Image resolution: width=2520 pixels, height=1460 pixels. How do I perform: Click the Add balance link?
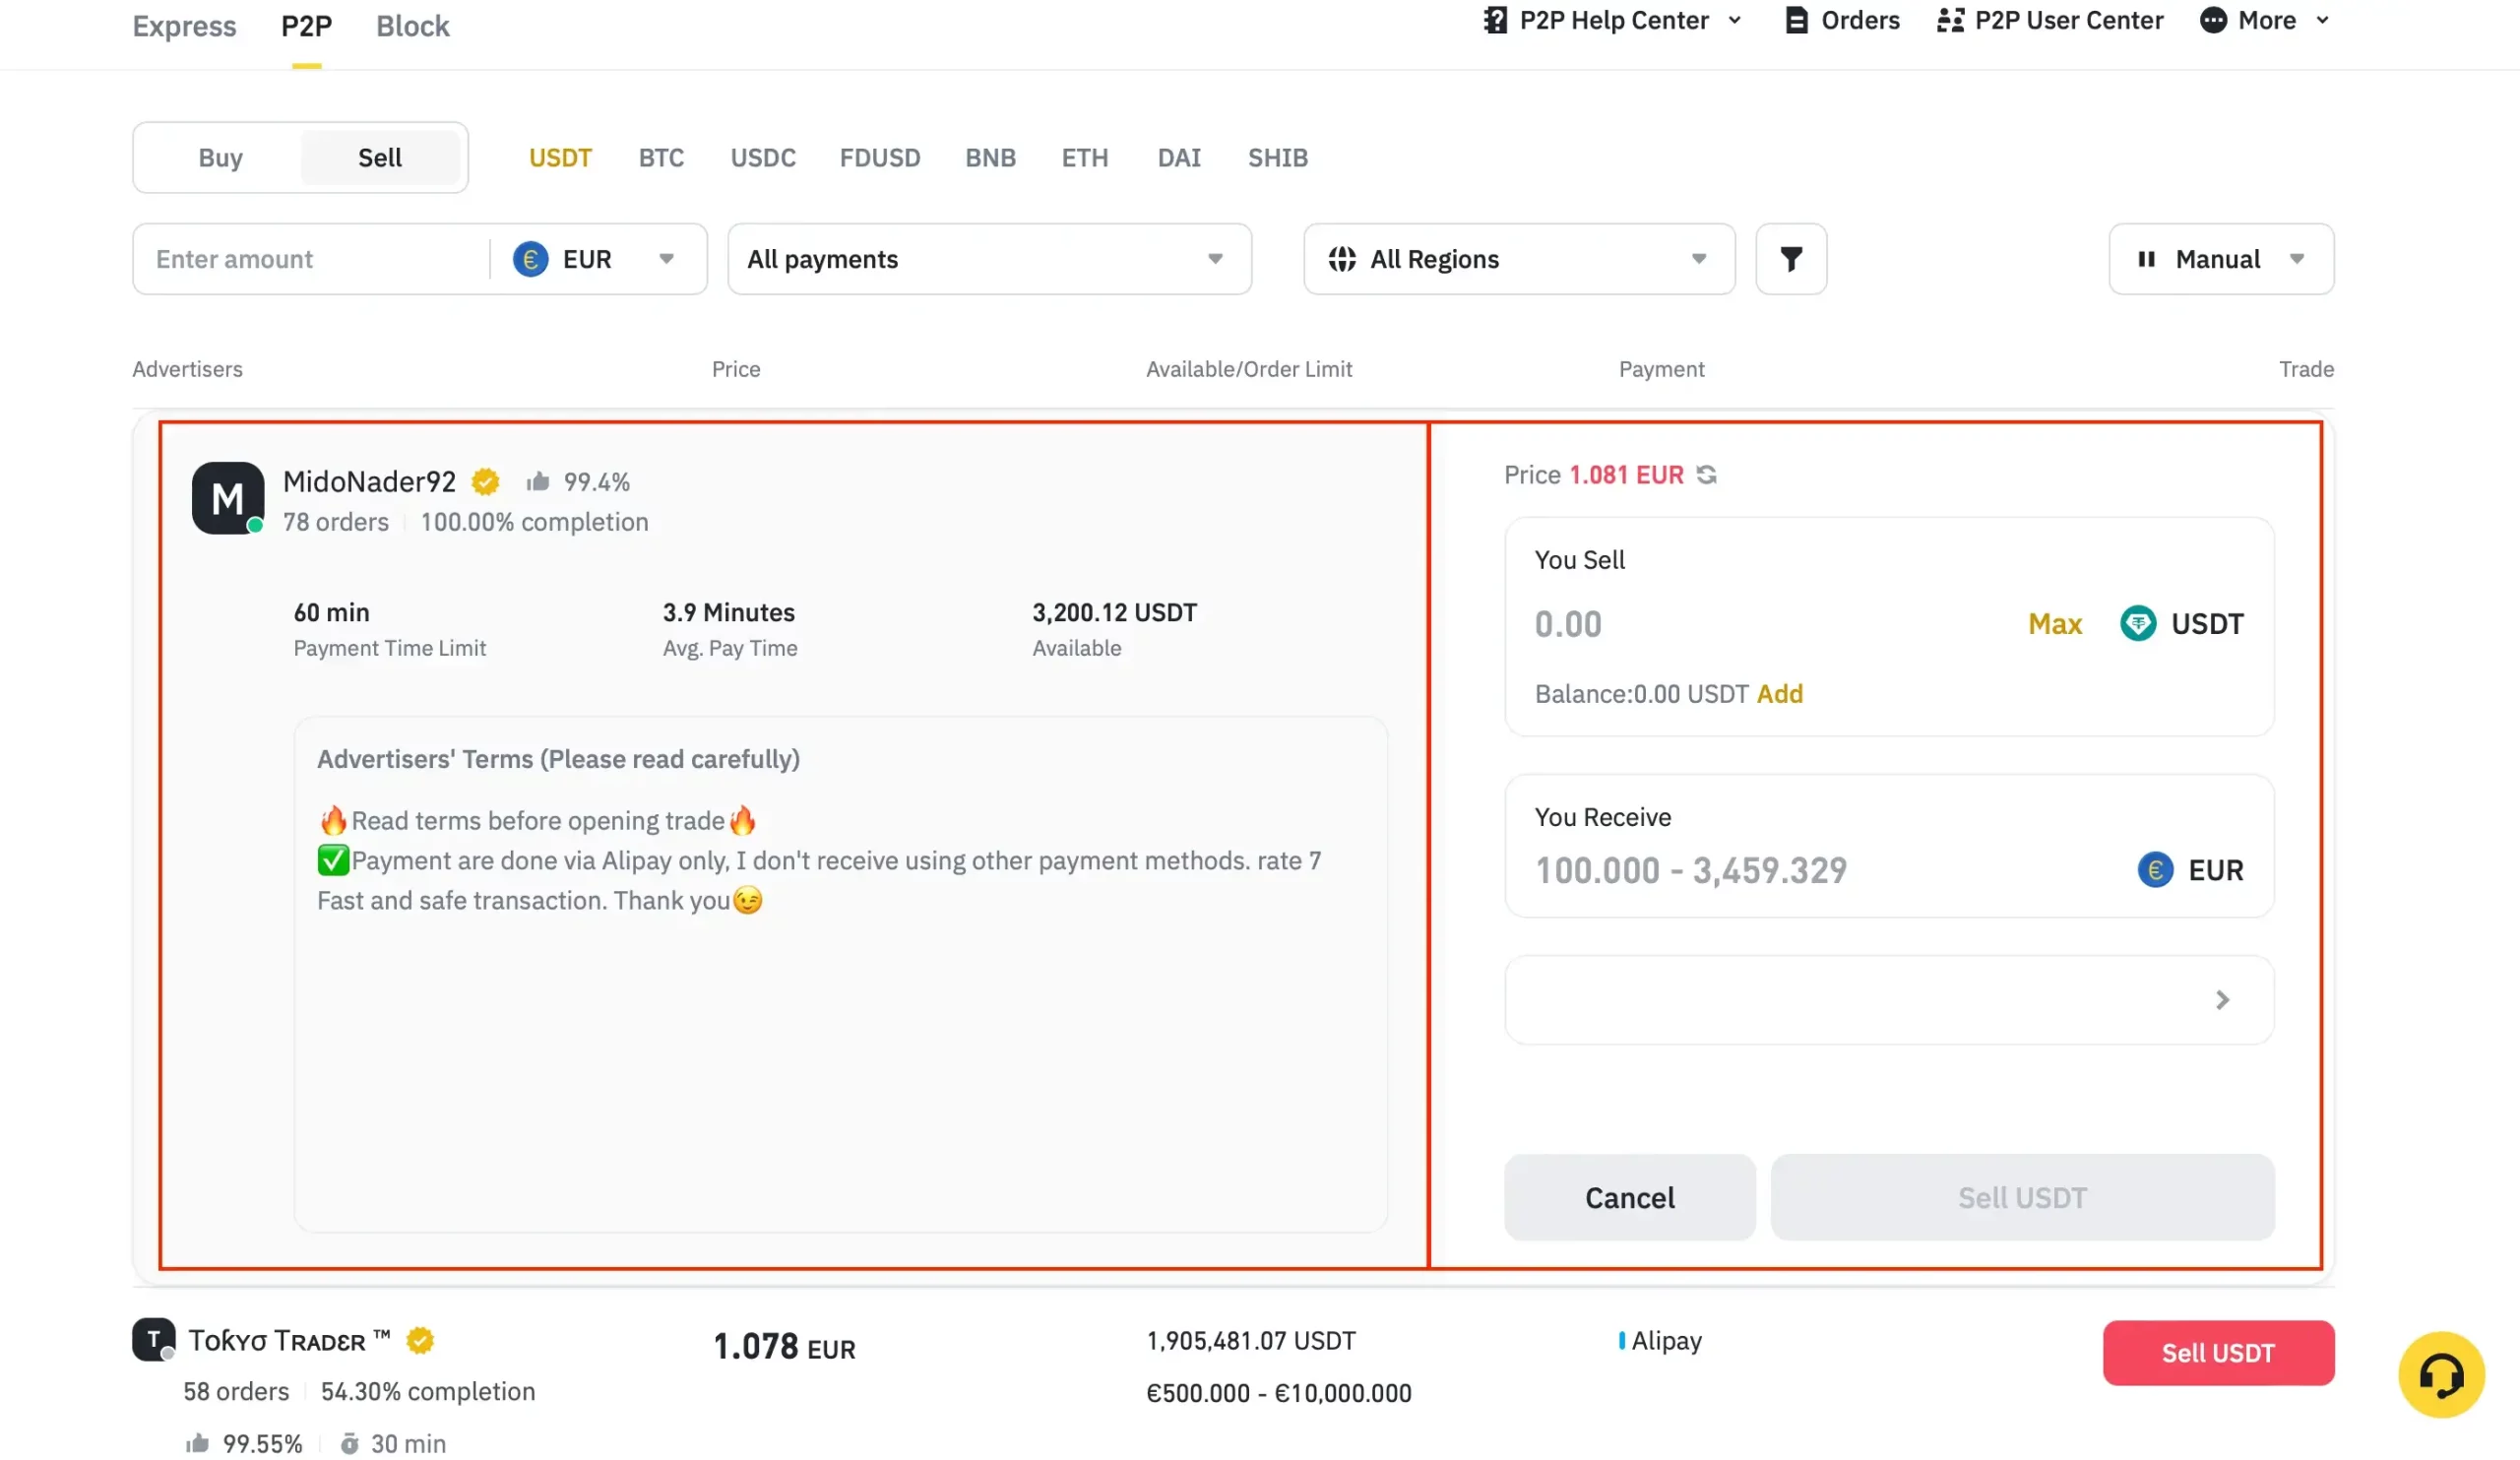click(1778, 693)
